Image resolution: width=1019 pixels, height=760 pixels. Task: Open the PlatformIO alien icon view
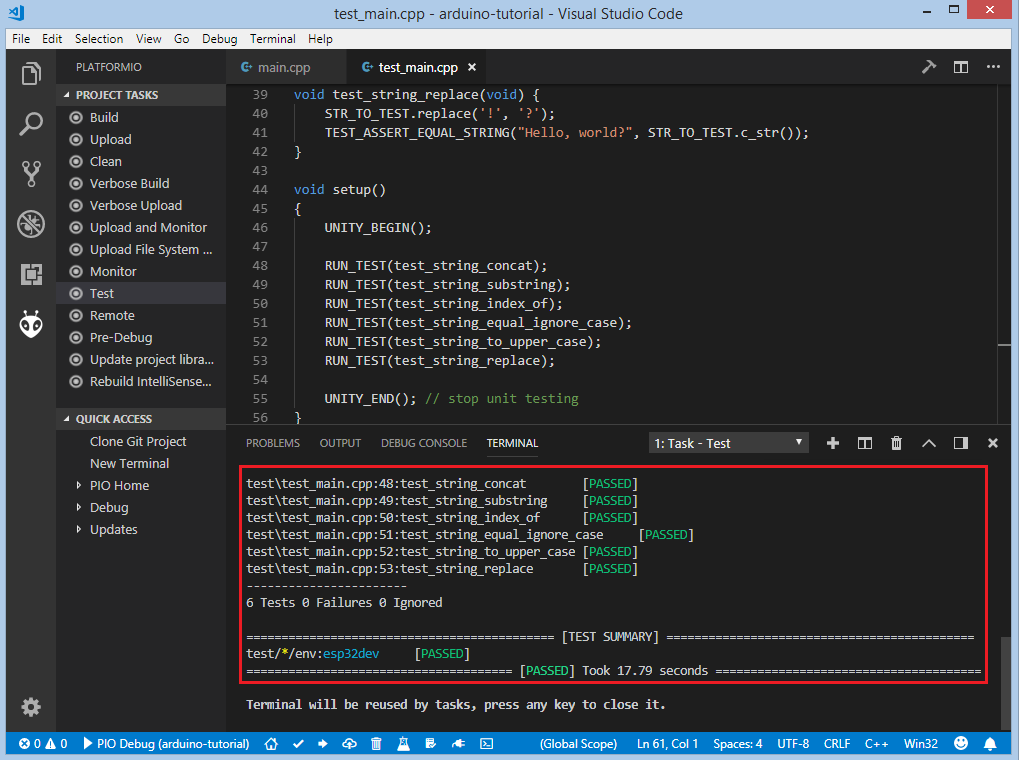[x=31, y=324]
